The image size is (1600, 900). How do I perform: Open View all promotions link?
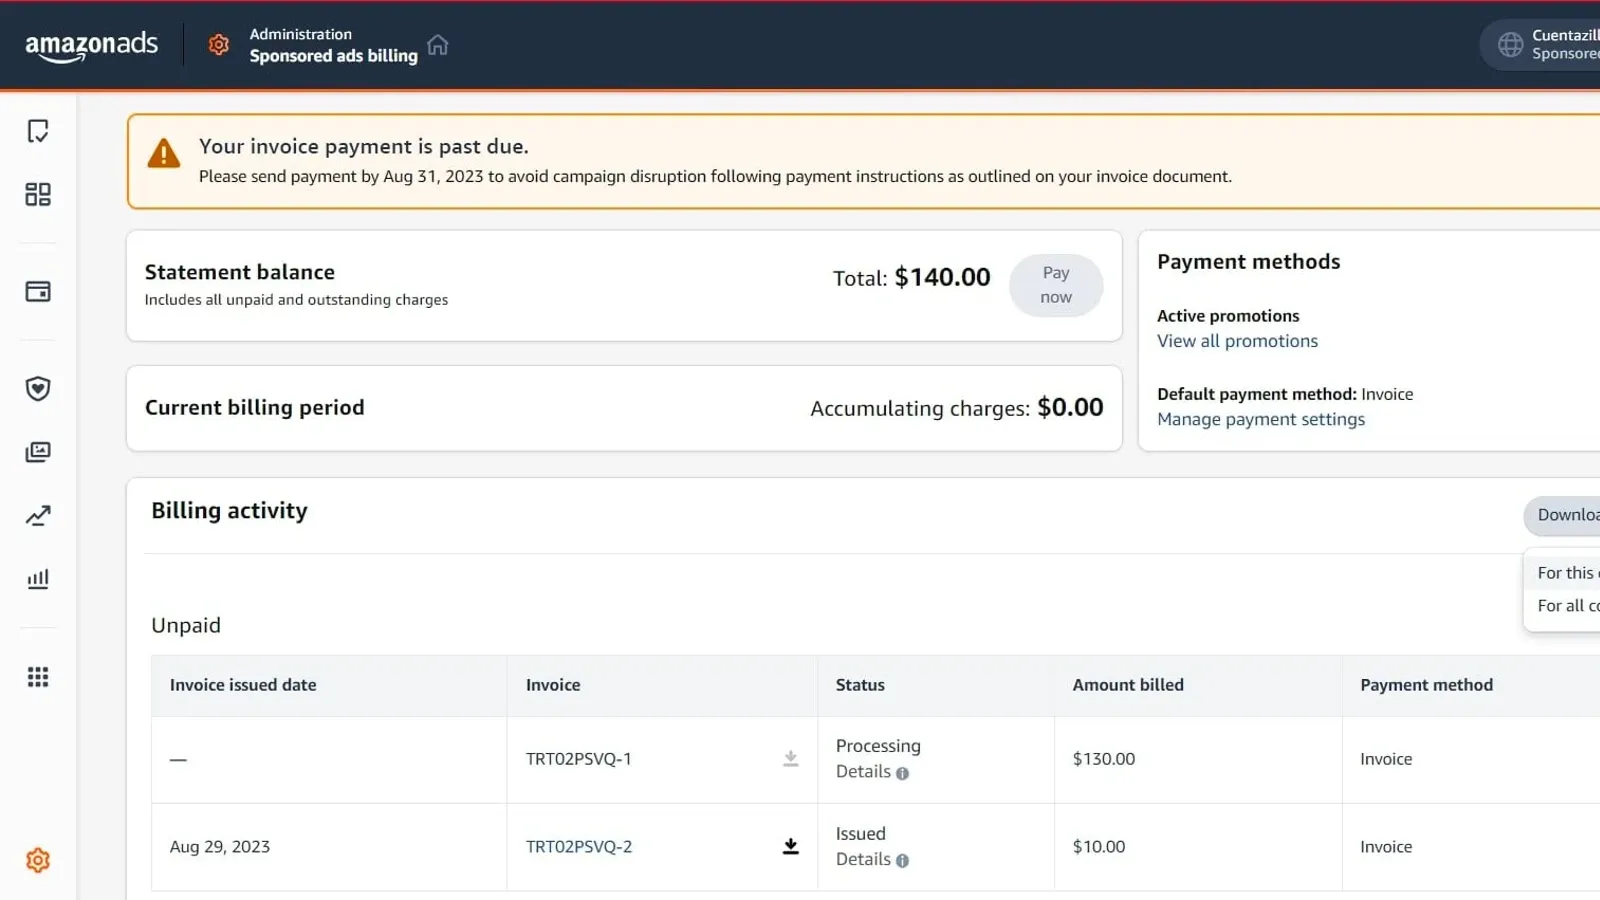pyautogui.click(x=1237, y=340)
